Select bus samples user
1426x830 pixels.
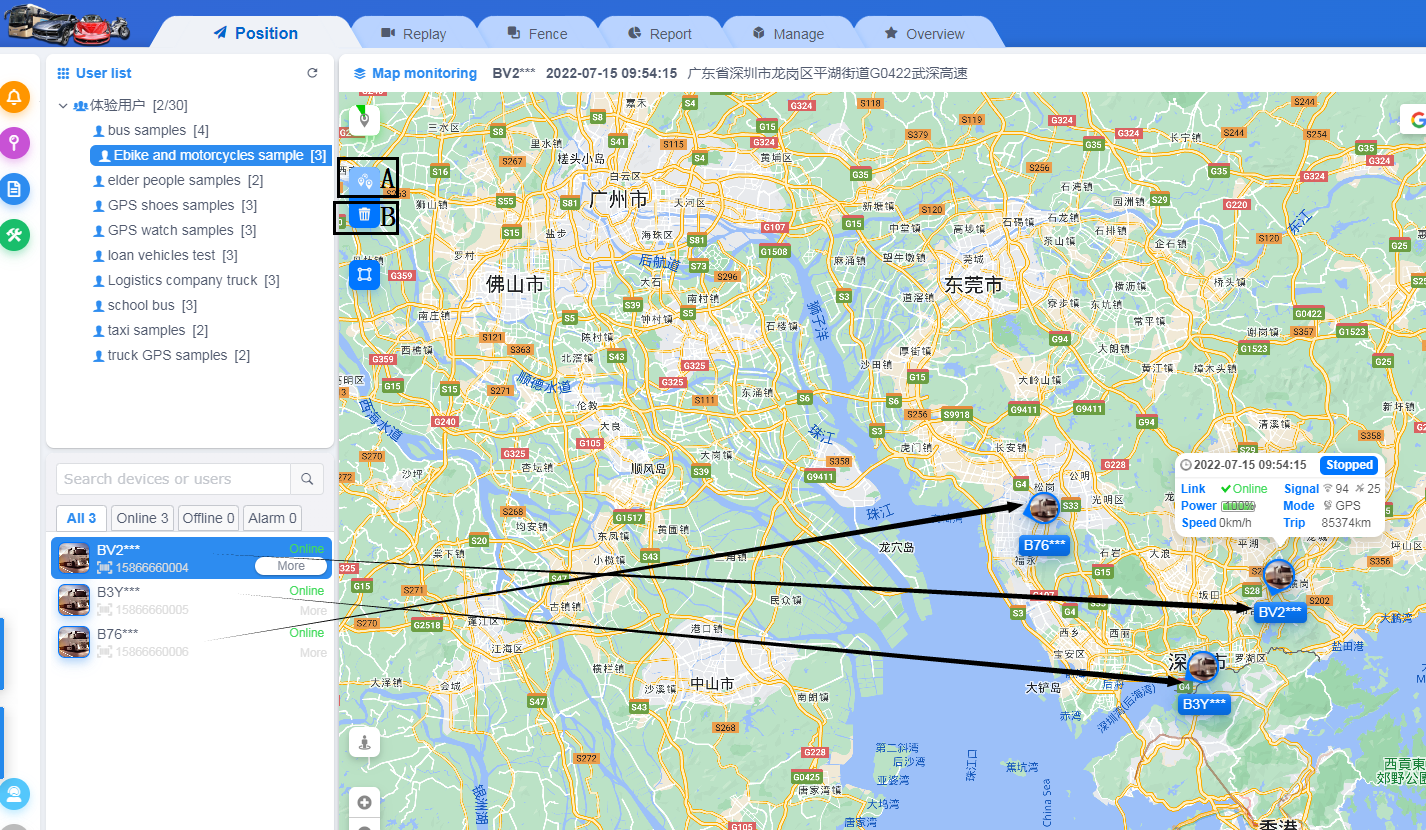coord(150,130)
